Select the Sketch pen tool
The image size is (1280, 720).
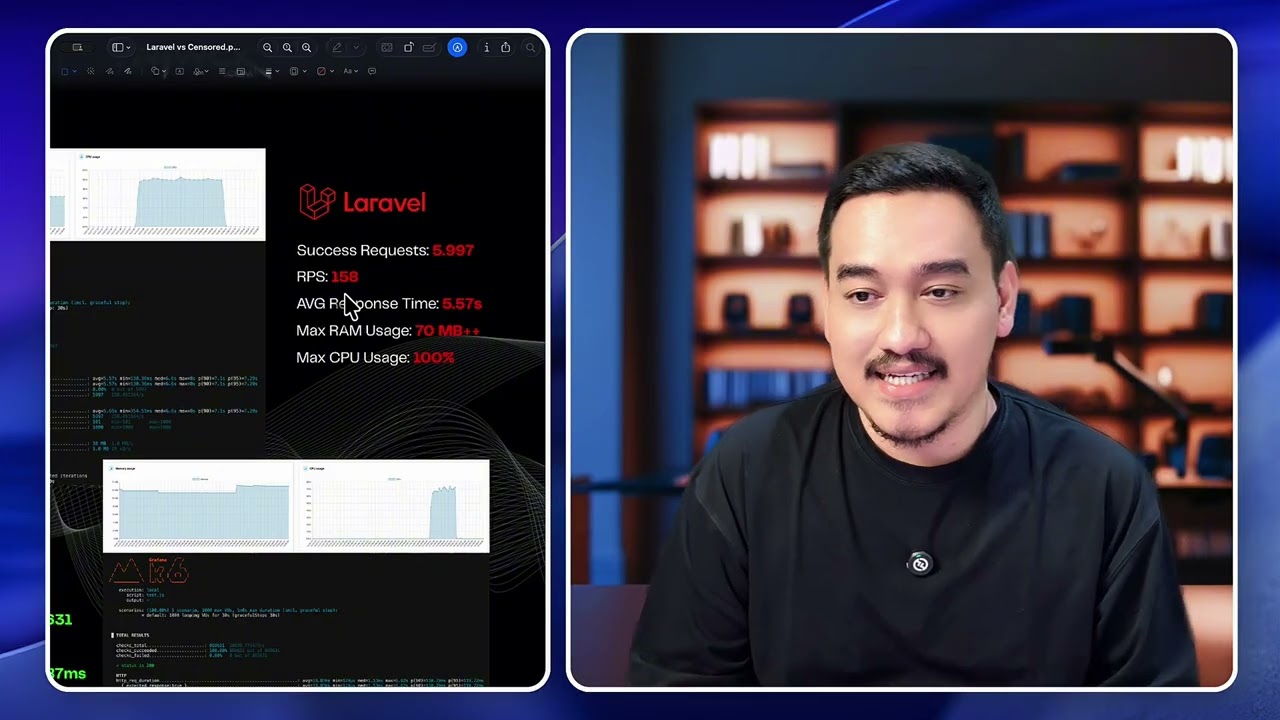109,71
